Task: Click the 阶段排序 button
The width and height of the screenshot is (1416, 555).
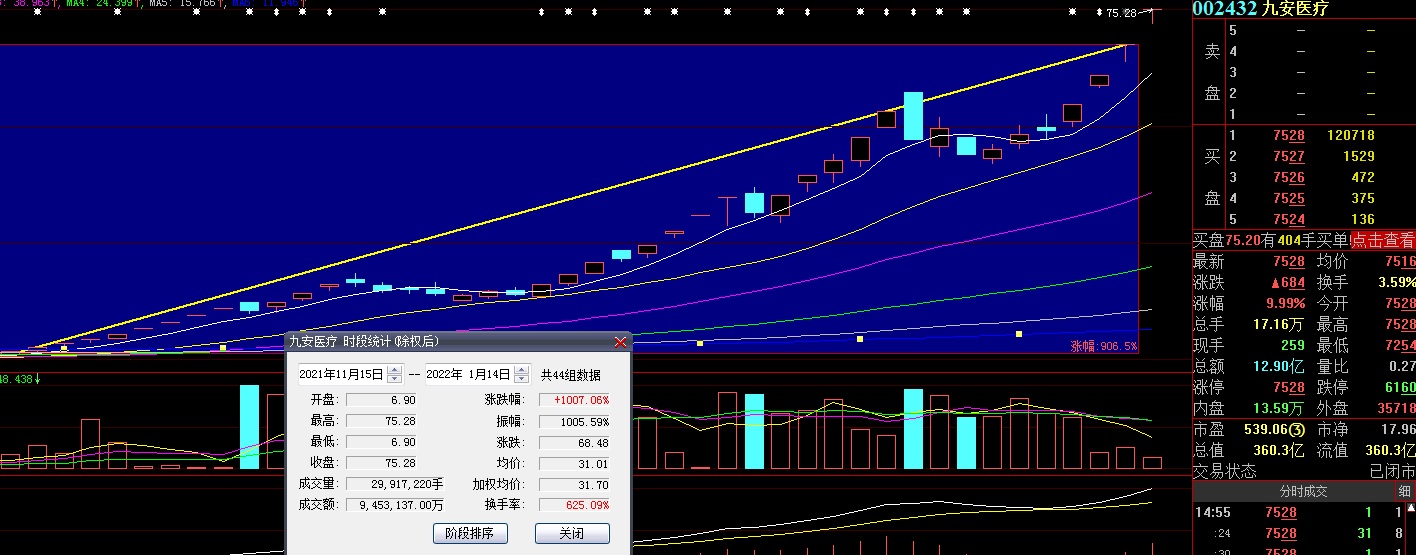Action: tap(470, 533)
